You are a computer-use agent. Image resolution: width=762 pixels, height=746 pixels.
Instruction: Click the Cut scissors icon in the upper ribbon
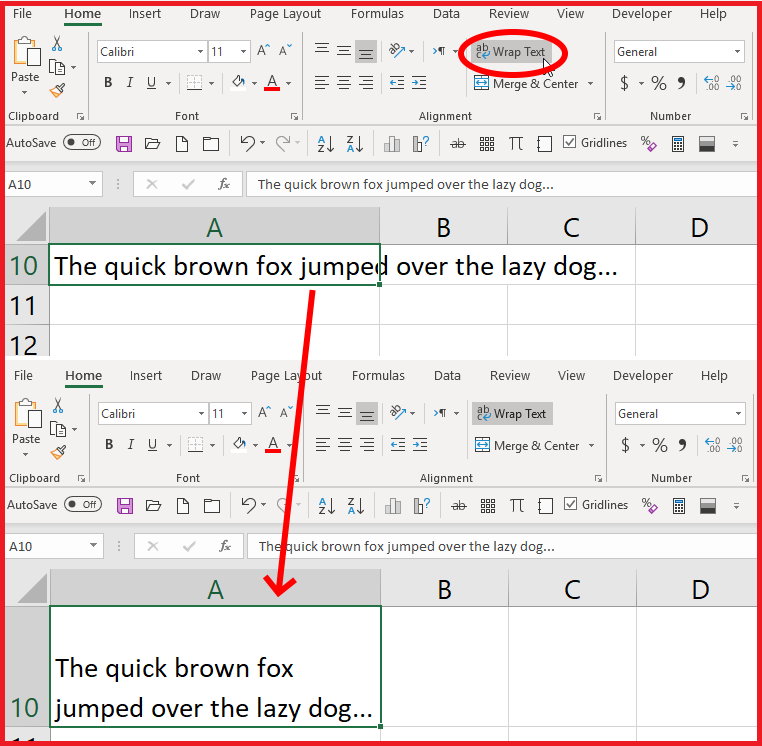57,43
